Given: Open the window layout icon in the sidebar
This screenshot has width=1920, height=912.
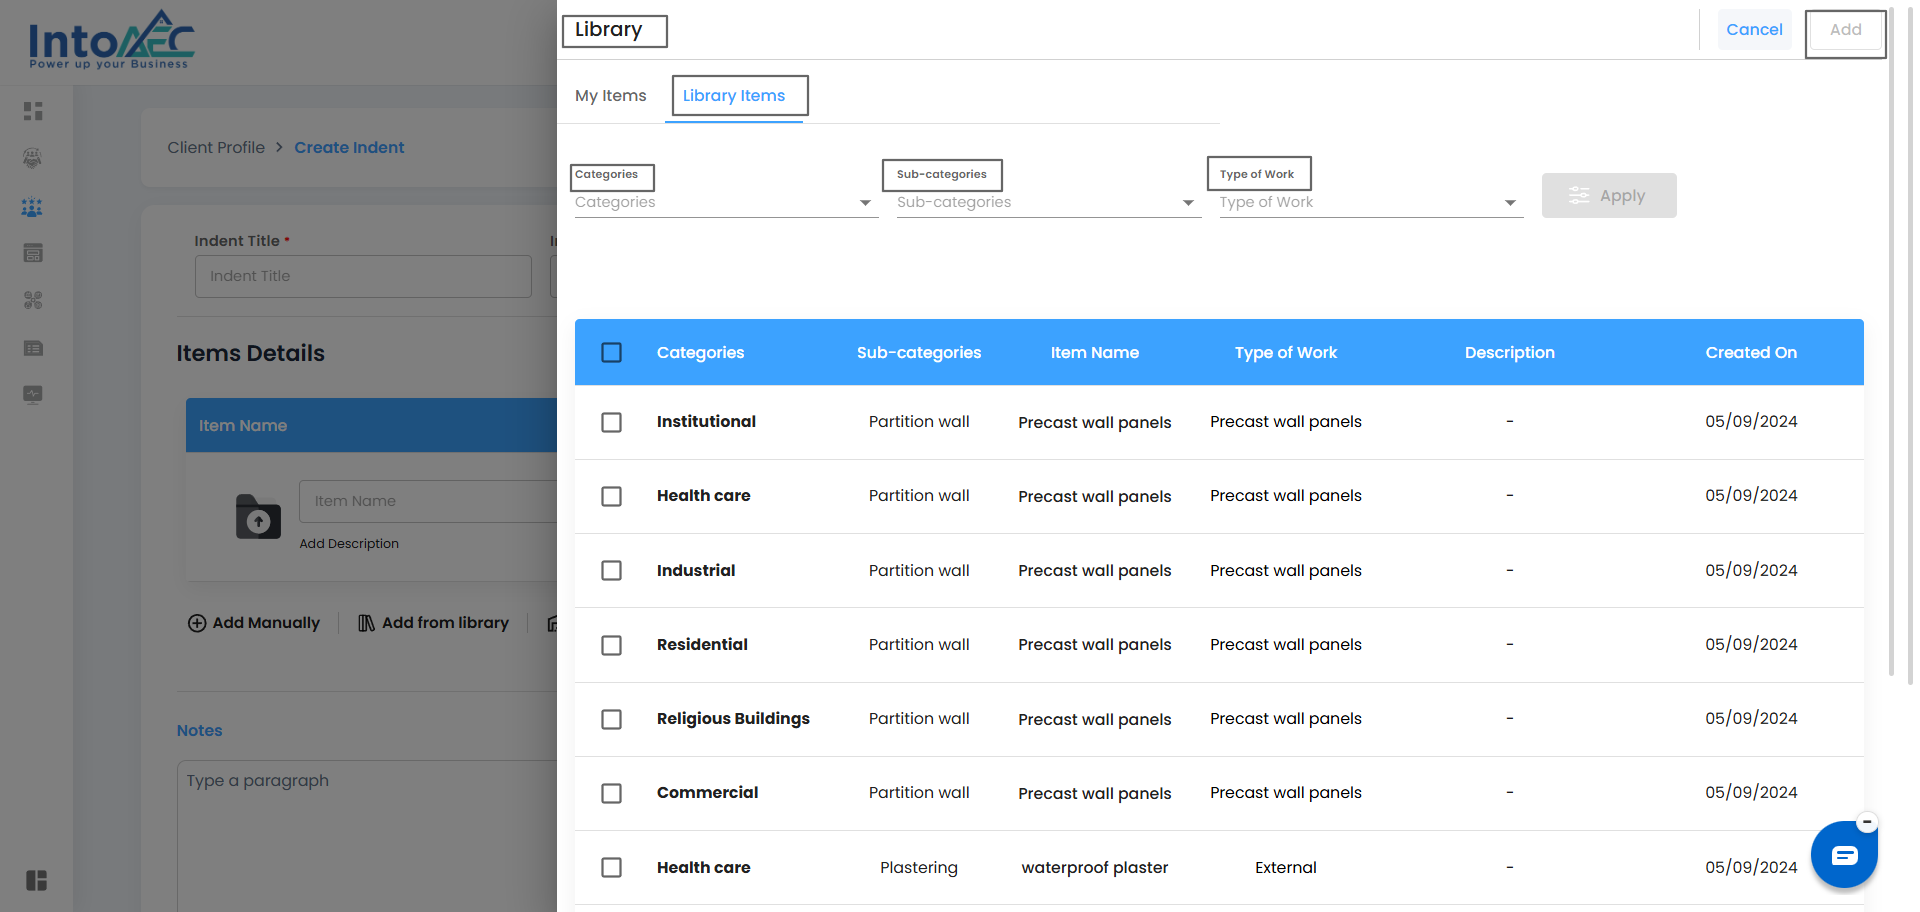Looking at the screenshot, I should (33, 253).
